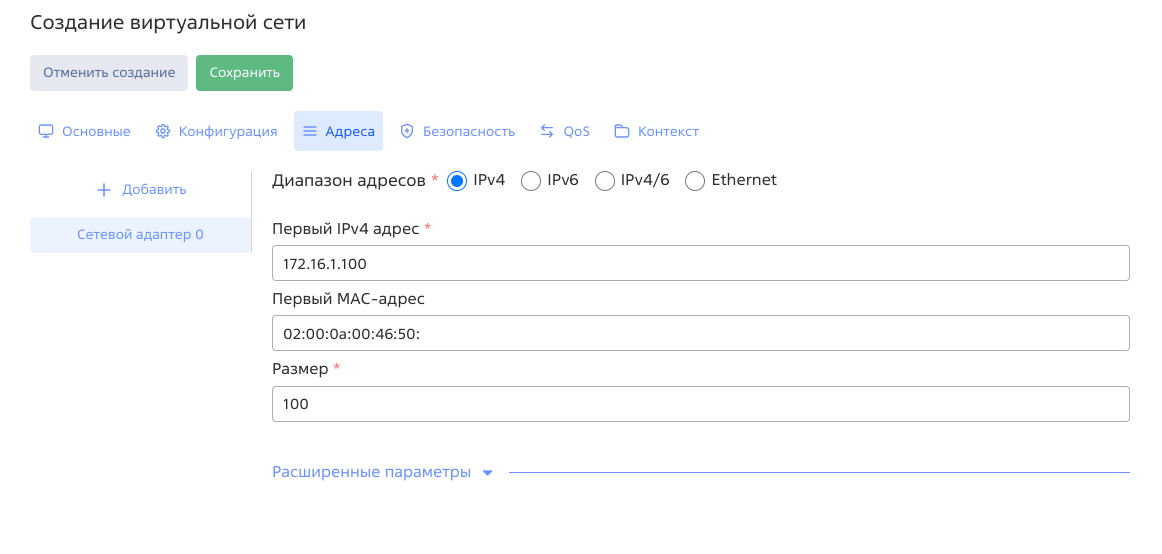The image size is (1162, 554).
Task: Focus the Размер input with 100
Action: (700, 404)
